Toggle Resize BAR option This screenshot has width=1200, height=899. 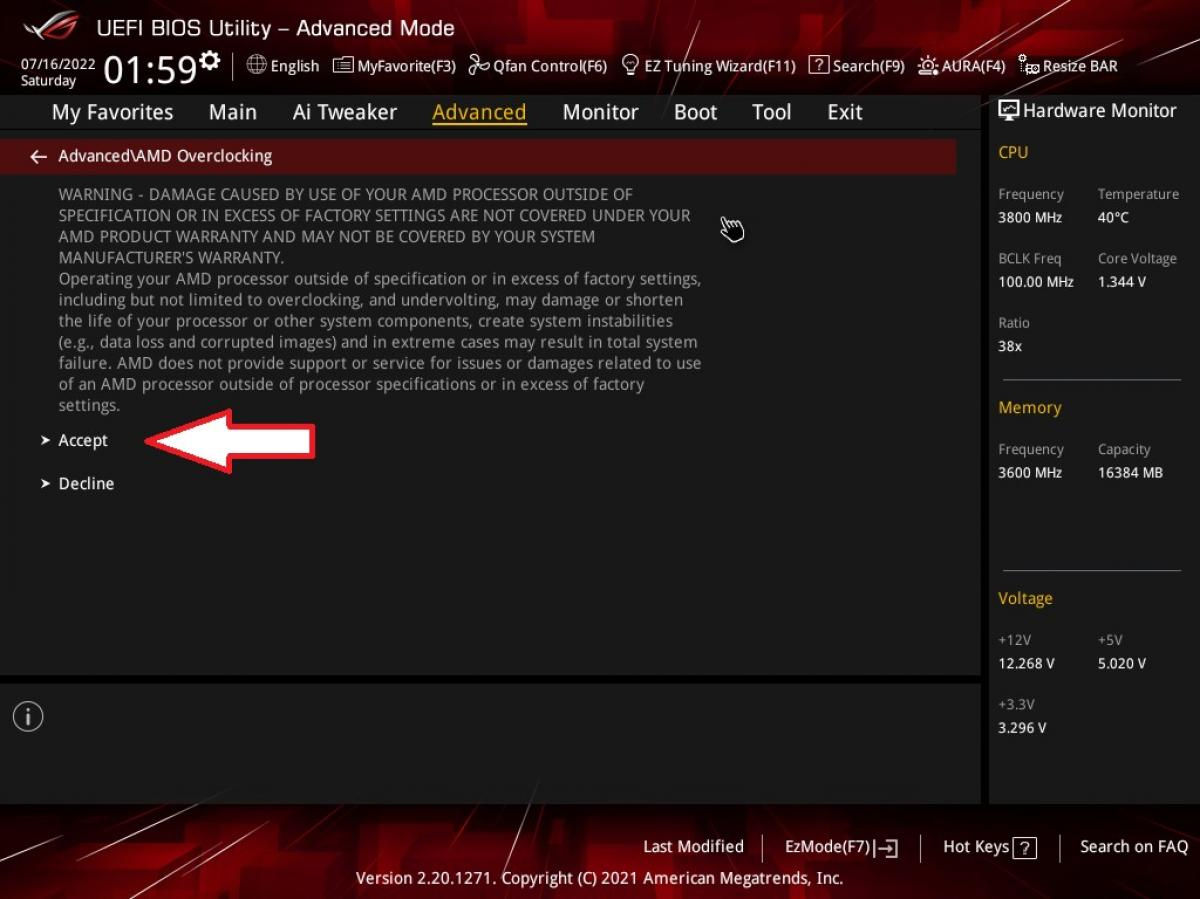(x=1068, y=66)
